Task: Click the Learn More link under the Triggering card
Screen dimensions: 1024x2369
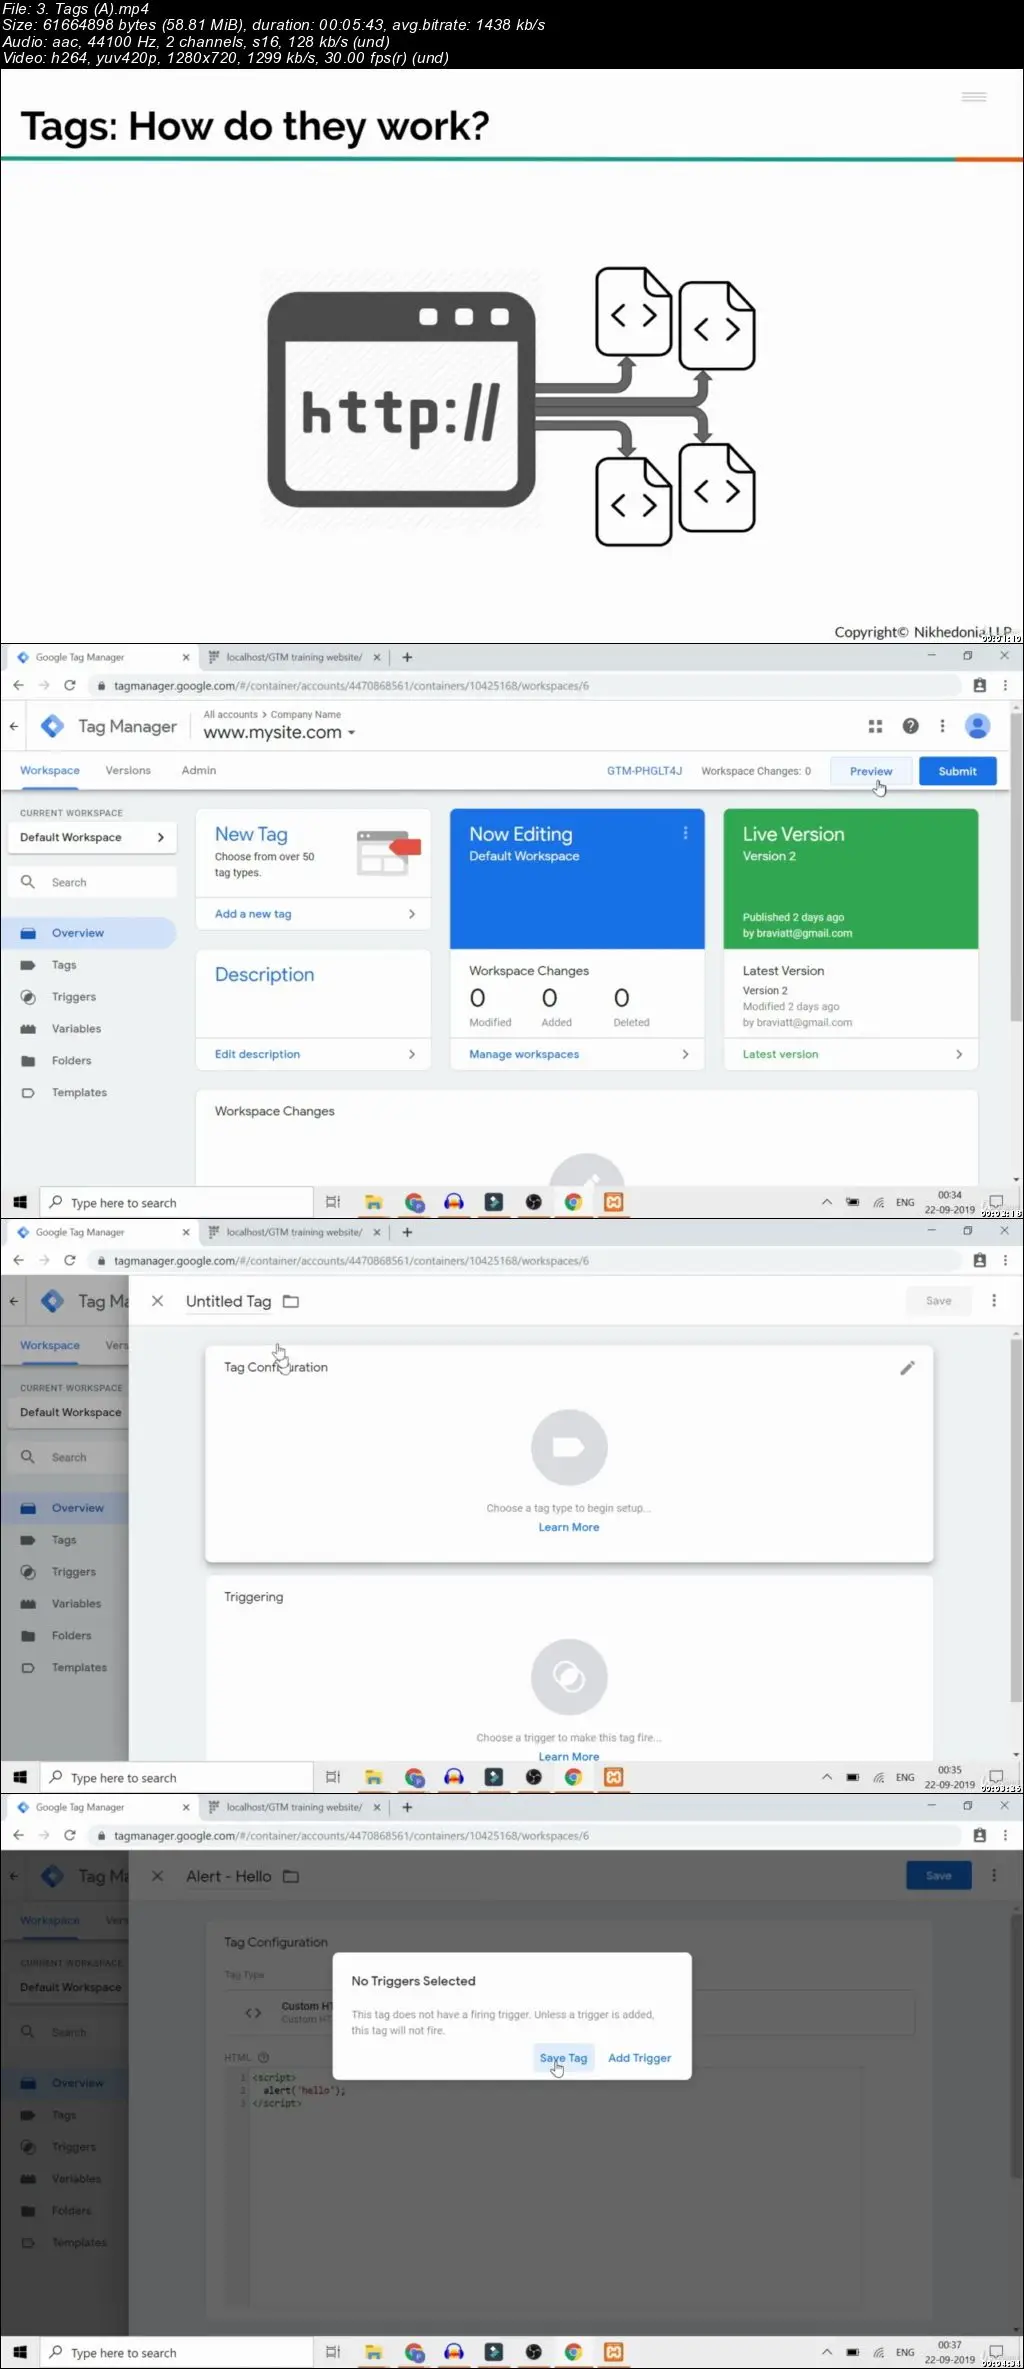Action: click(x=569, y=1756)
